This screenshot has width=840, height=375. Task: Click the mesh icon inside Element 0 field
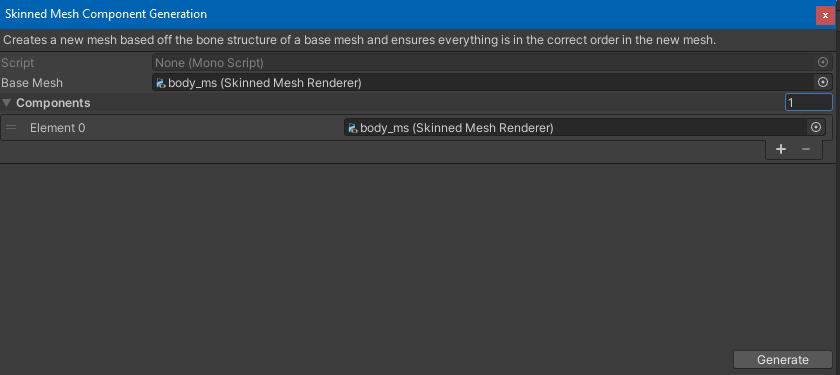tap(352, 128)
